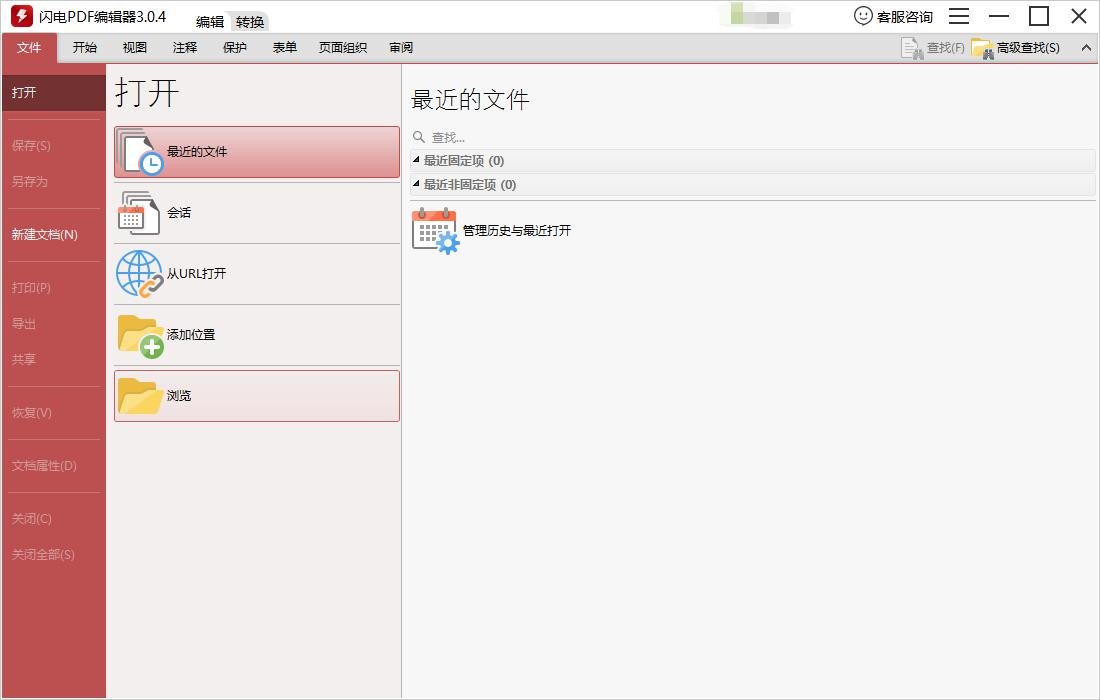
Task: Expand the 文件 menu
Action: (x=28, y=47)
